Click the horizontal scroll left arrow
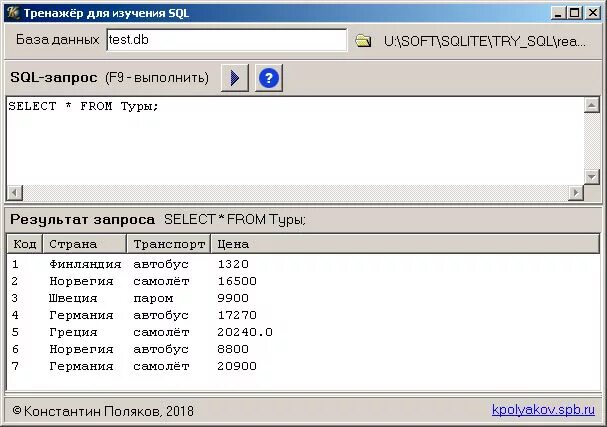 tap(15, 192)
